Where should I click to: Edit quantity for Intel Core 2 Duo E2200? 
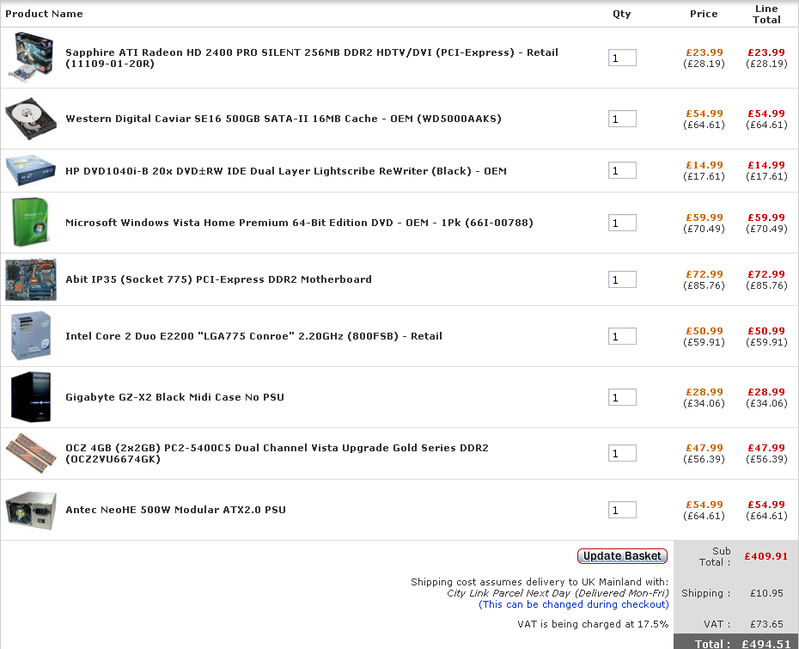(622, 336)
